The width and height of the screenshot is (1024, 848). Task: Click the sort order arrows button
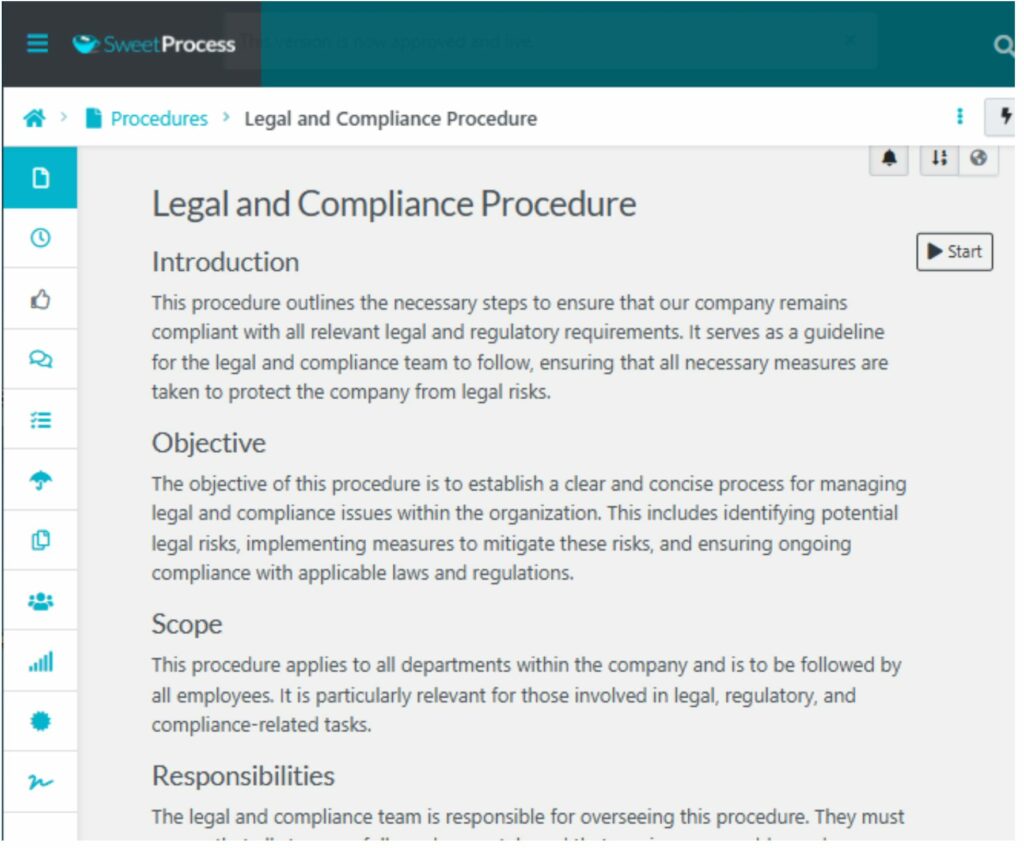[939, 158]
